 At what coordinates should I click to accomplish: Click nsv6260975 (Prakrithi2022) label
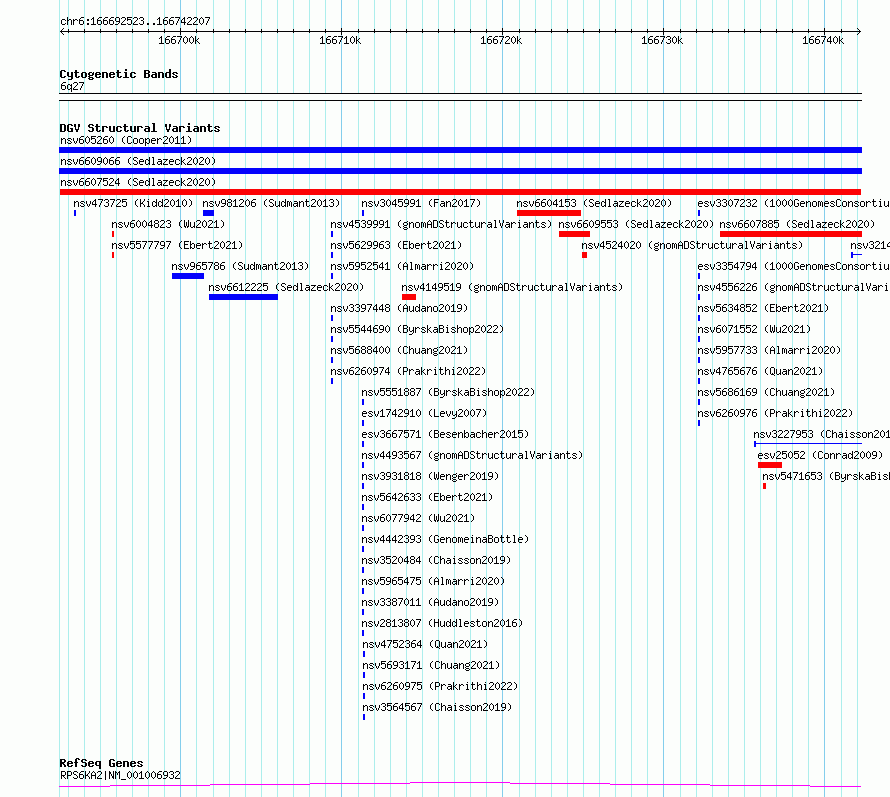[x=440, y=686]
